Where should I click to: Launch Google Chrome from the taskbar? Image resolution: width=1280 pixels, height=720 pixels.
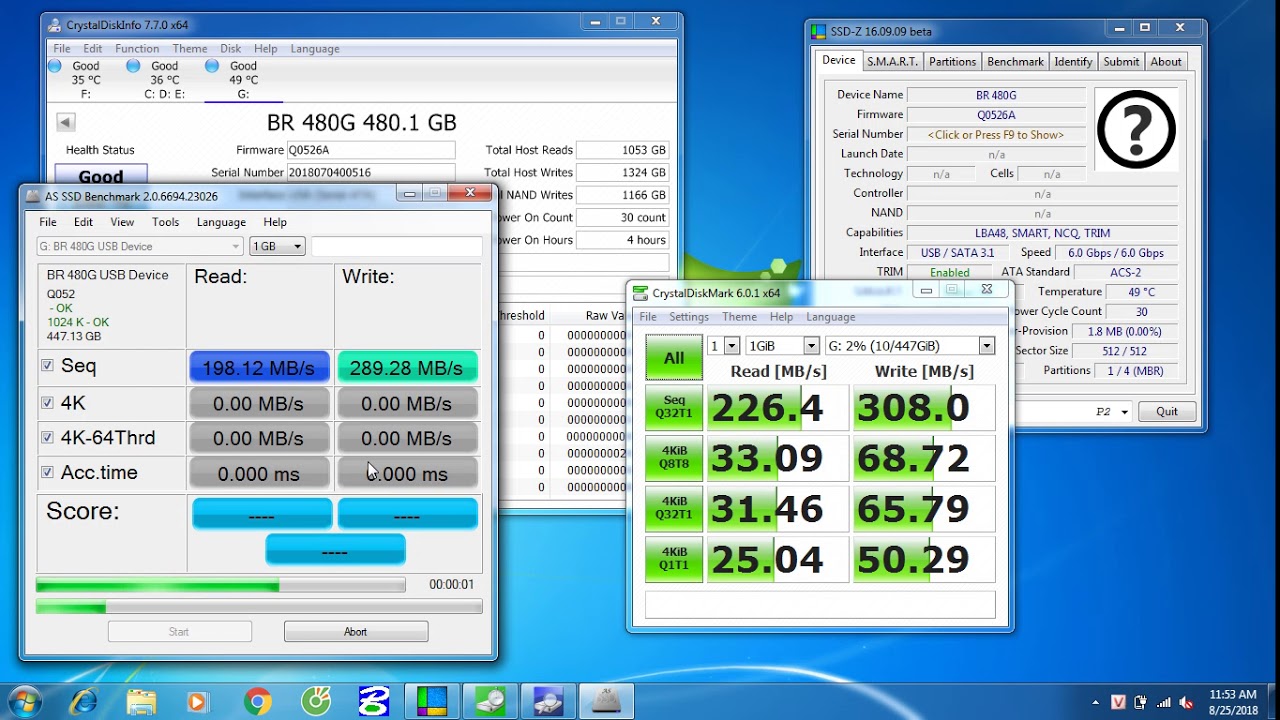point(257,702)
